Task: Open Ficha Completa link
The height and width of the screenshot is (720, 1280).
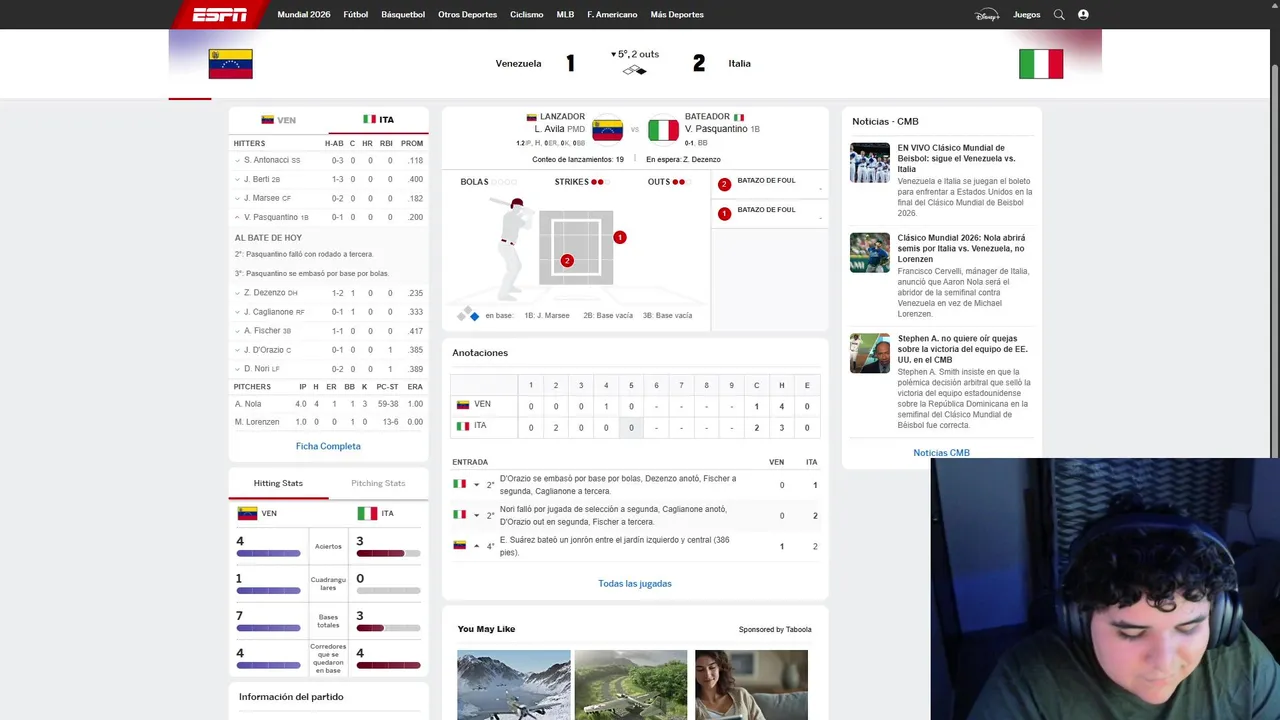Action: click(x=328, y=446)
